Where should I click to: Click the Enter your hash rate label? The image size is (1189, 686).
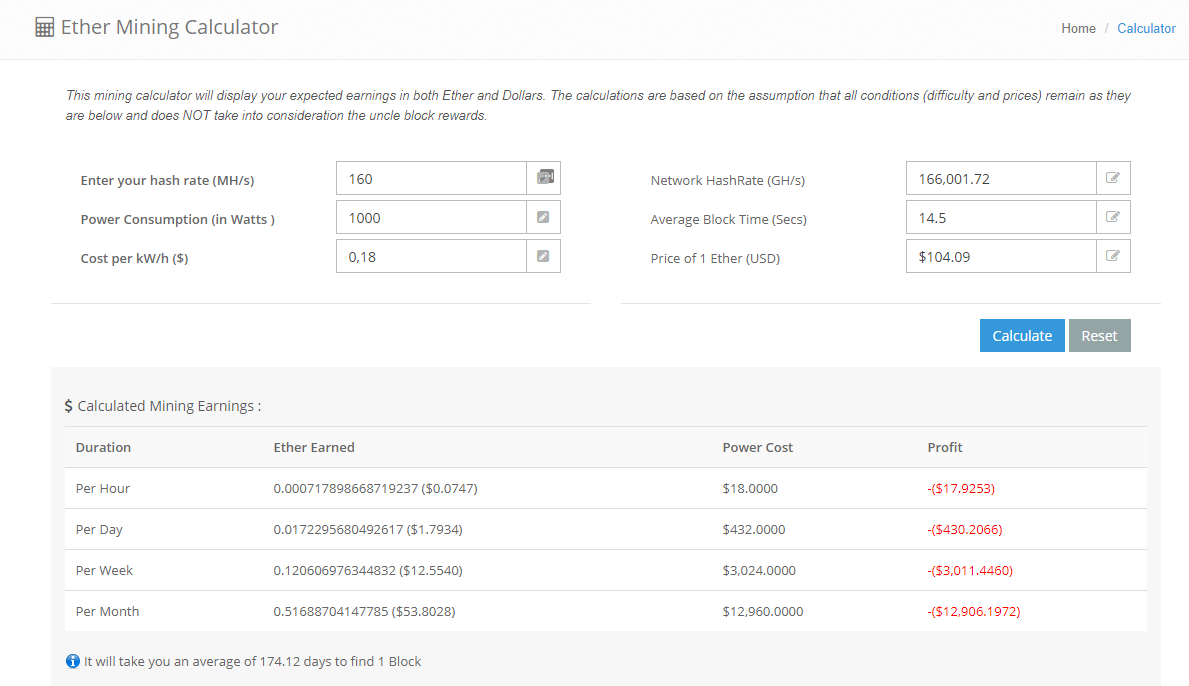[x=167, y=180]
